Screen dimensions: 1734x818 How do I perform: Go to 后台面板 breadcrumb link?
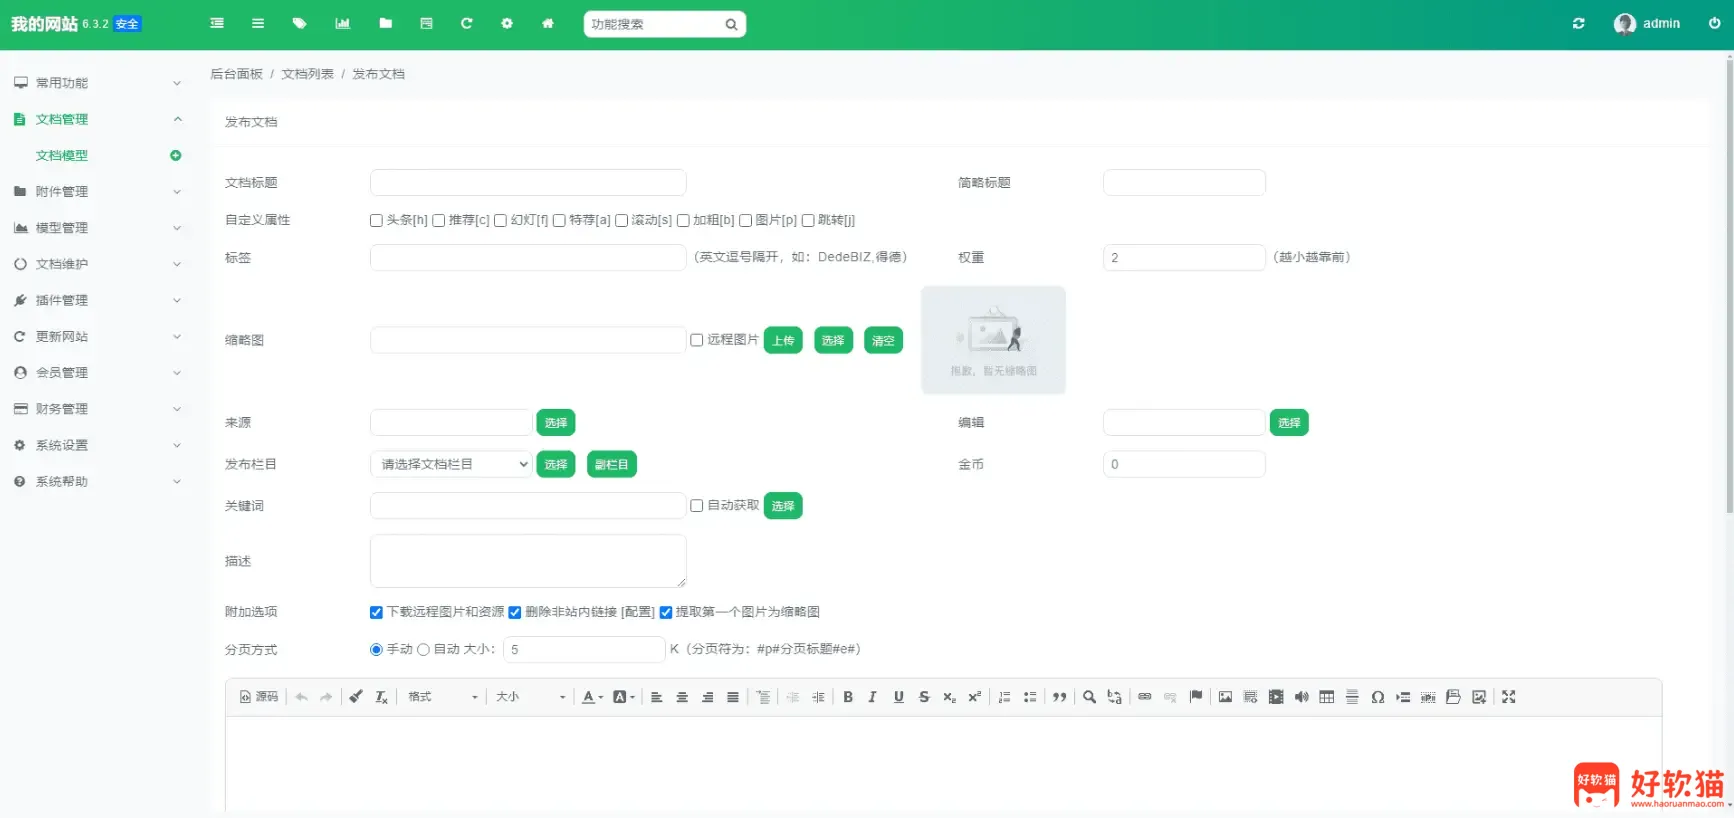[x=236, y=74]
